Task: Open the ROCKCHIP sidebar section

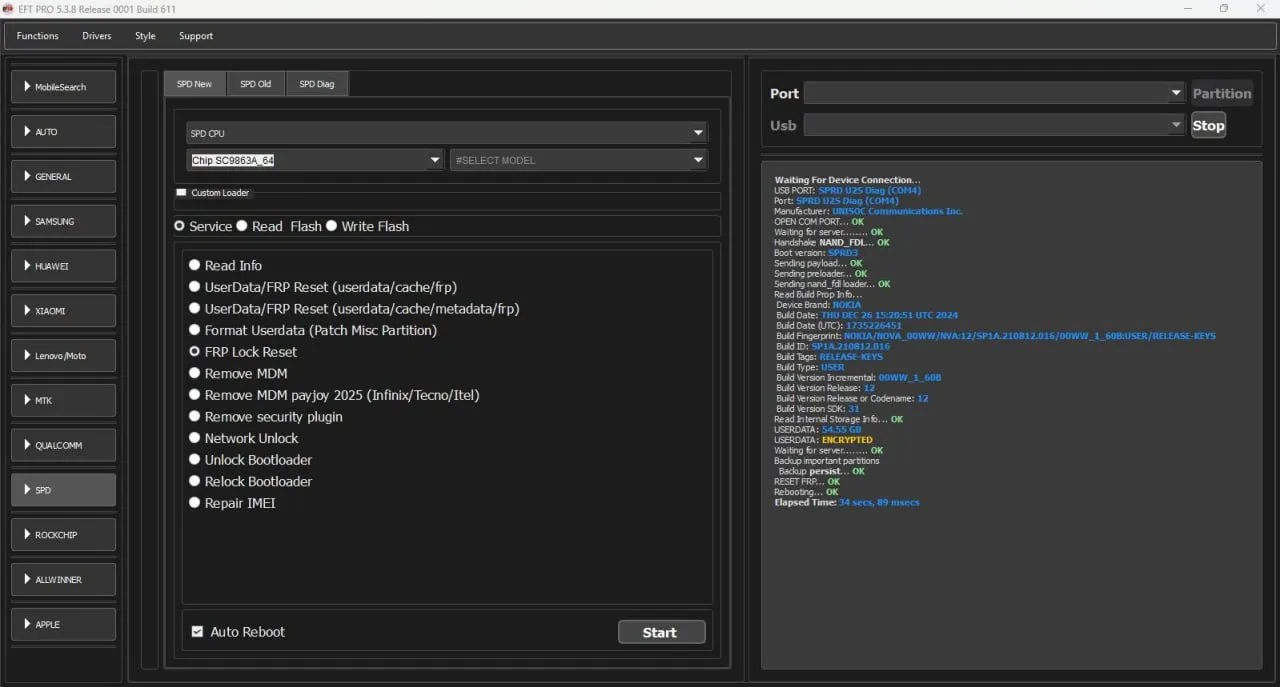Action: point(63,535)
